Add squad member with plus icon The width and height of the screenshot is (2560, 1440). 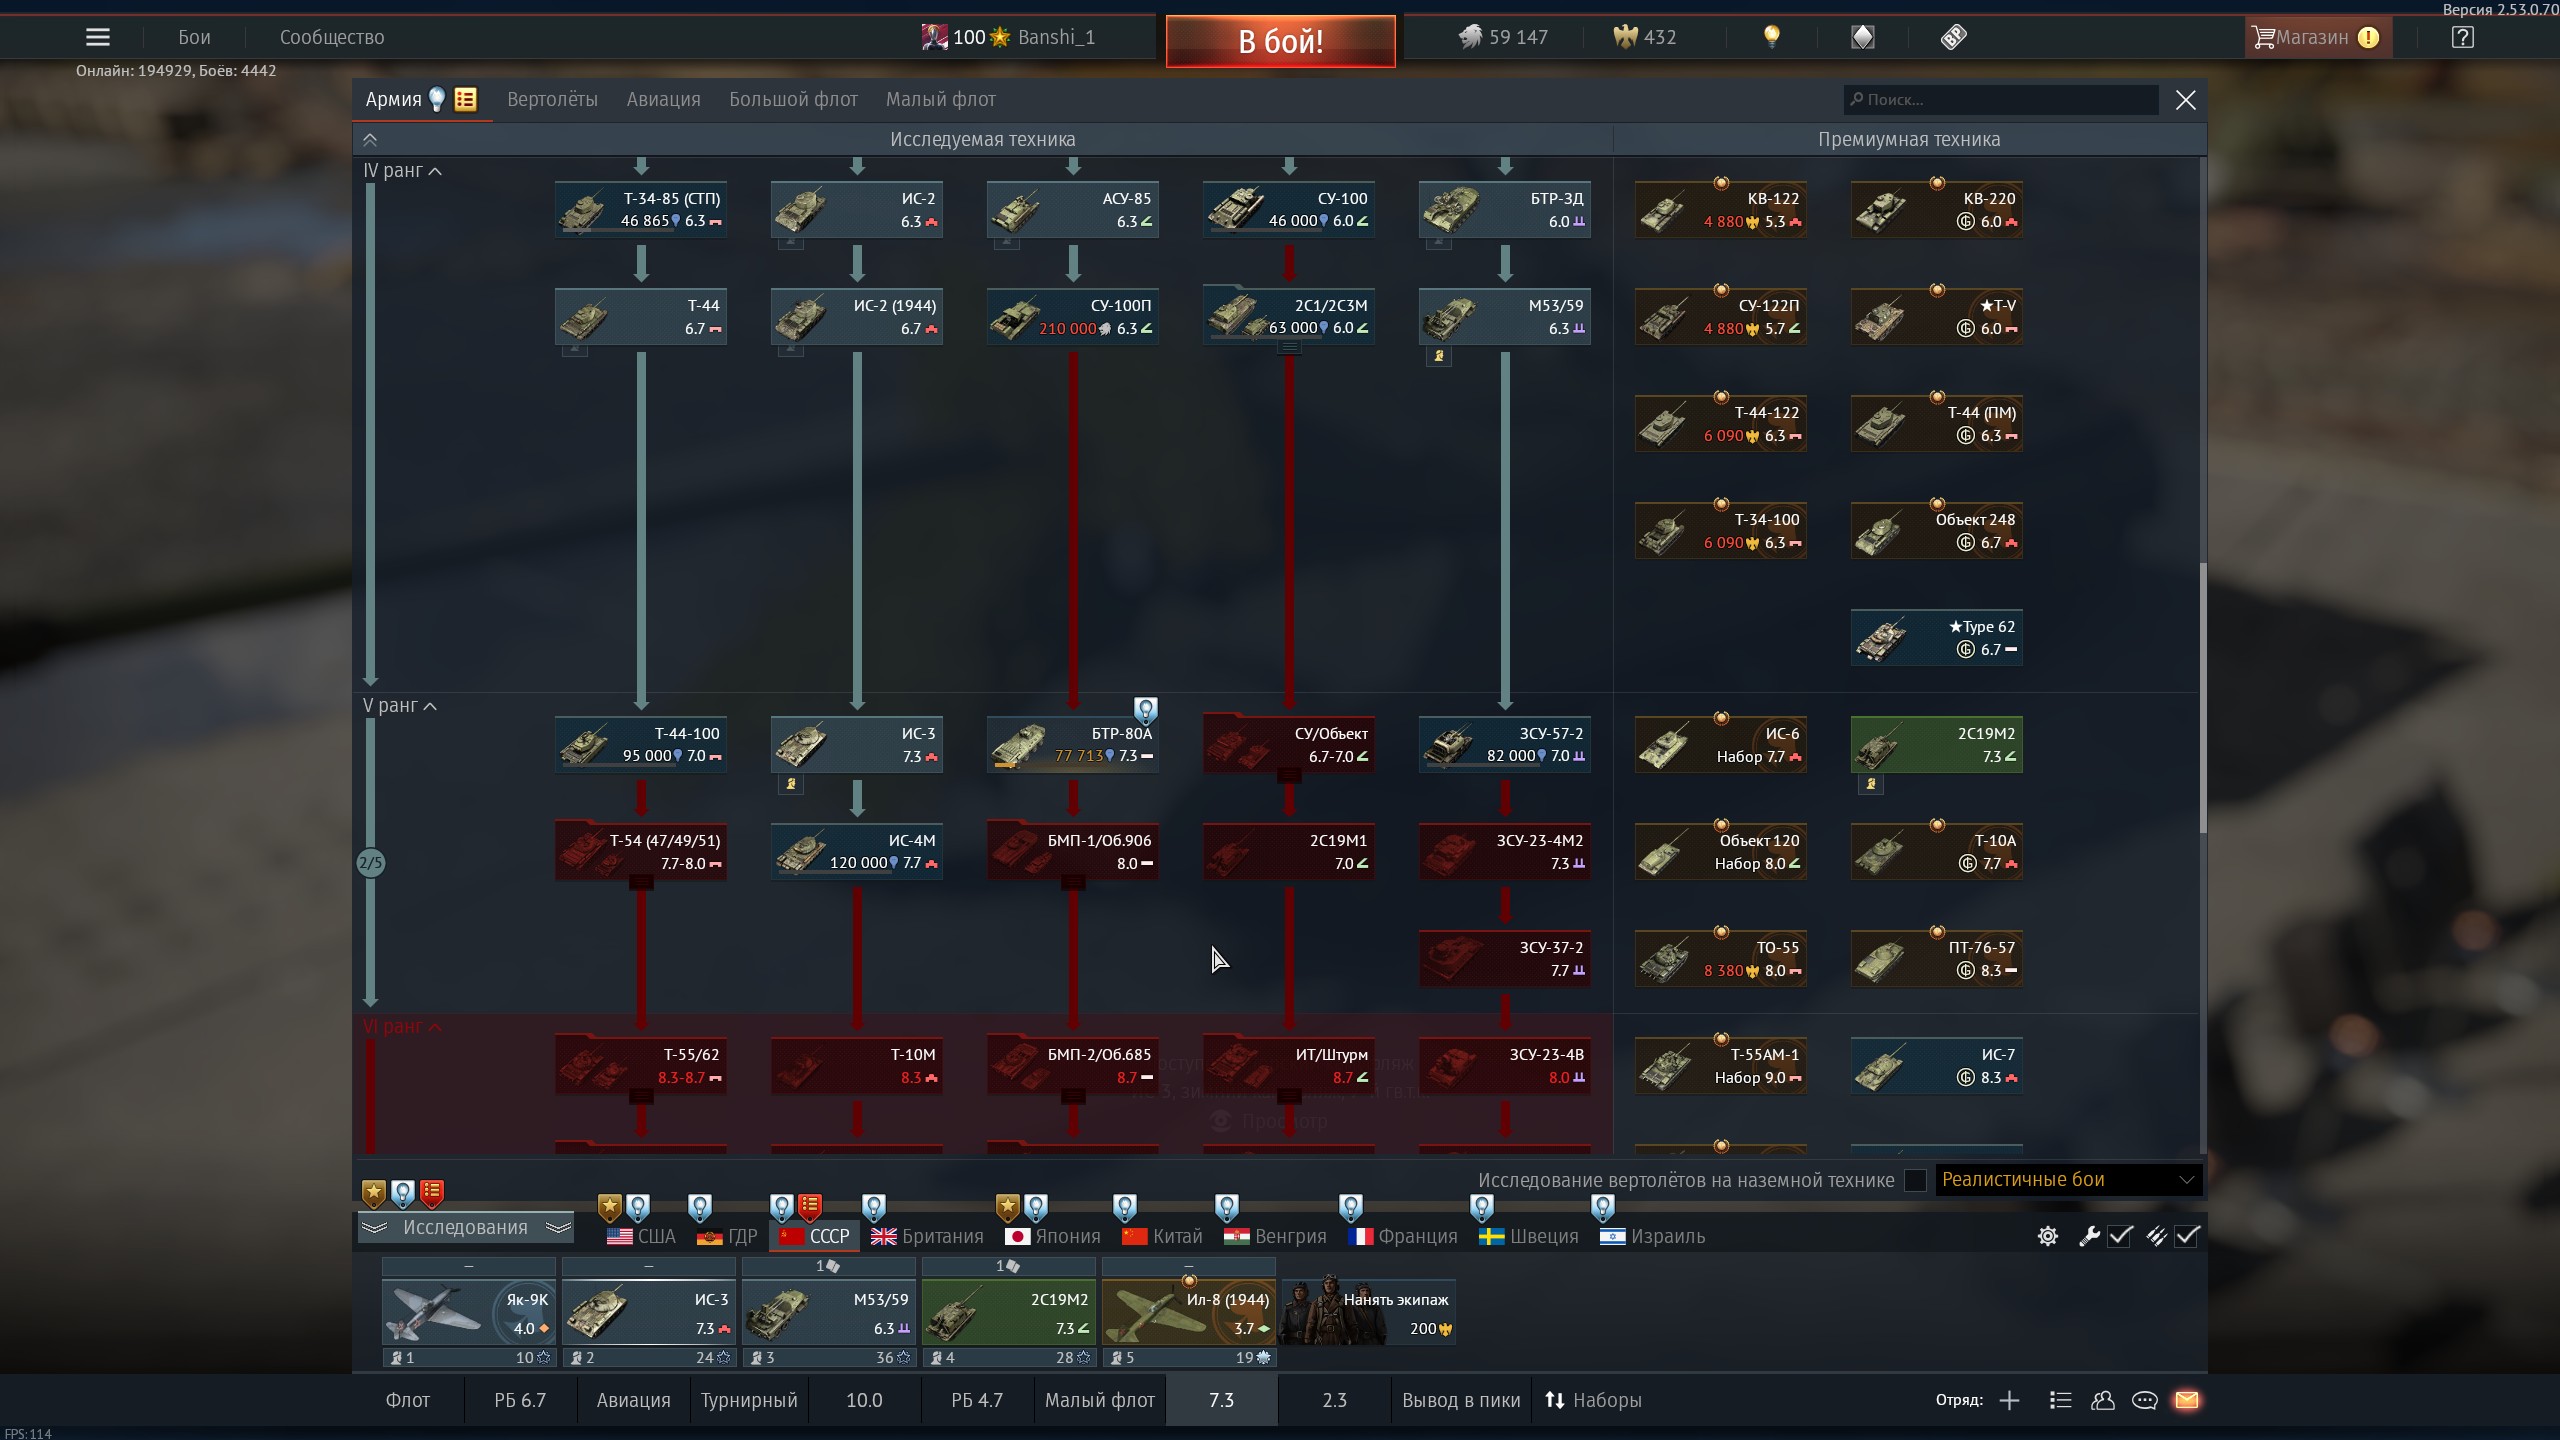pyautogui.click(x=2009, y=1400)
